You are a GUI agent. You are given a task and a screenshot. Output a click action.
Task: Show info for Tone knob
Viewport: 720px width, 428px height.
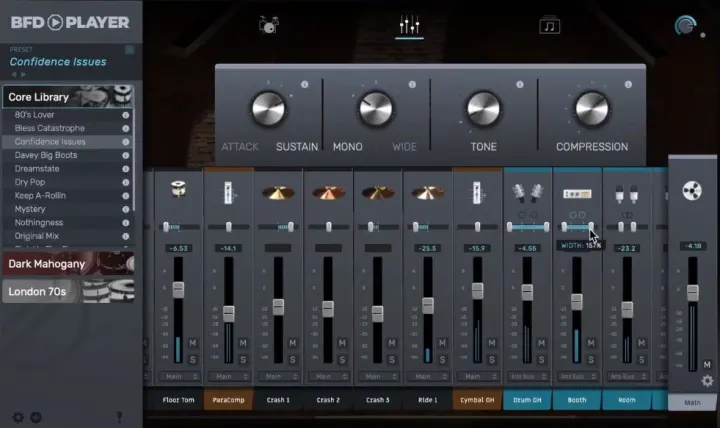coord(520,84)
